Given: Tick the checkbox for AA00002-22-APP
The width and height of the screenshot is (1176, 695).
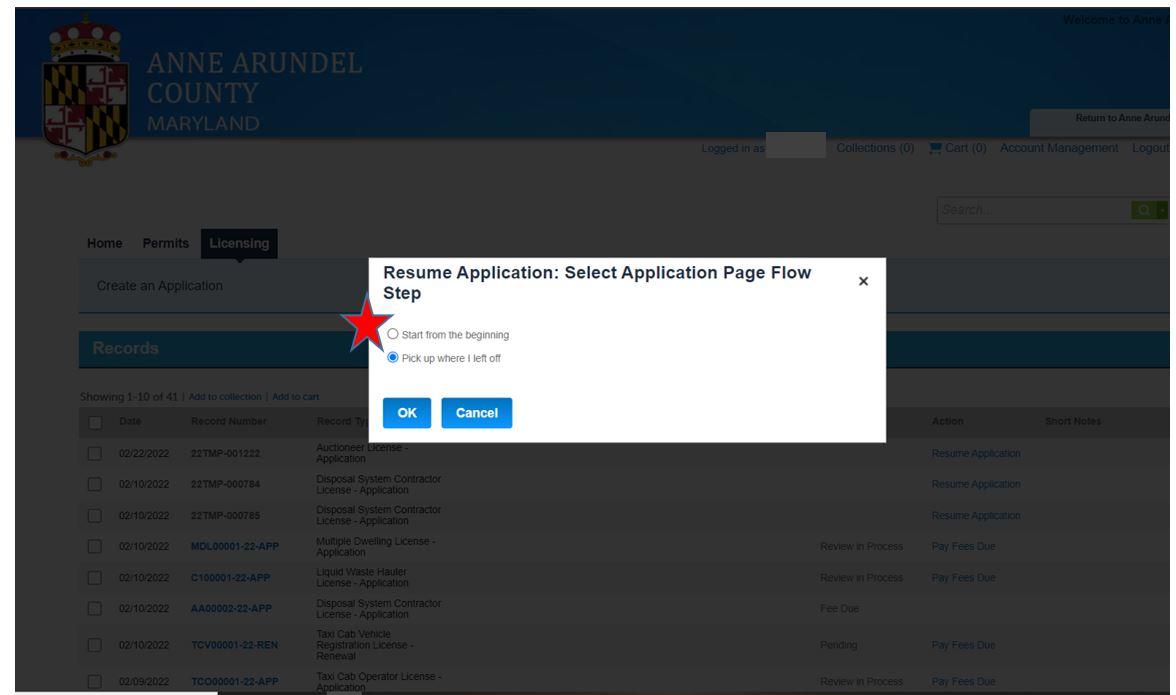Looking at the screenshot, I should [94, 609].
